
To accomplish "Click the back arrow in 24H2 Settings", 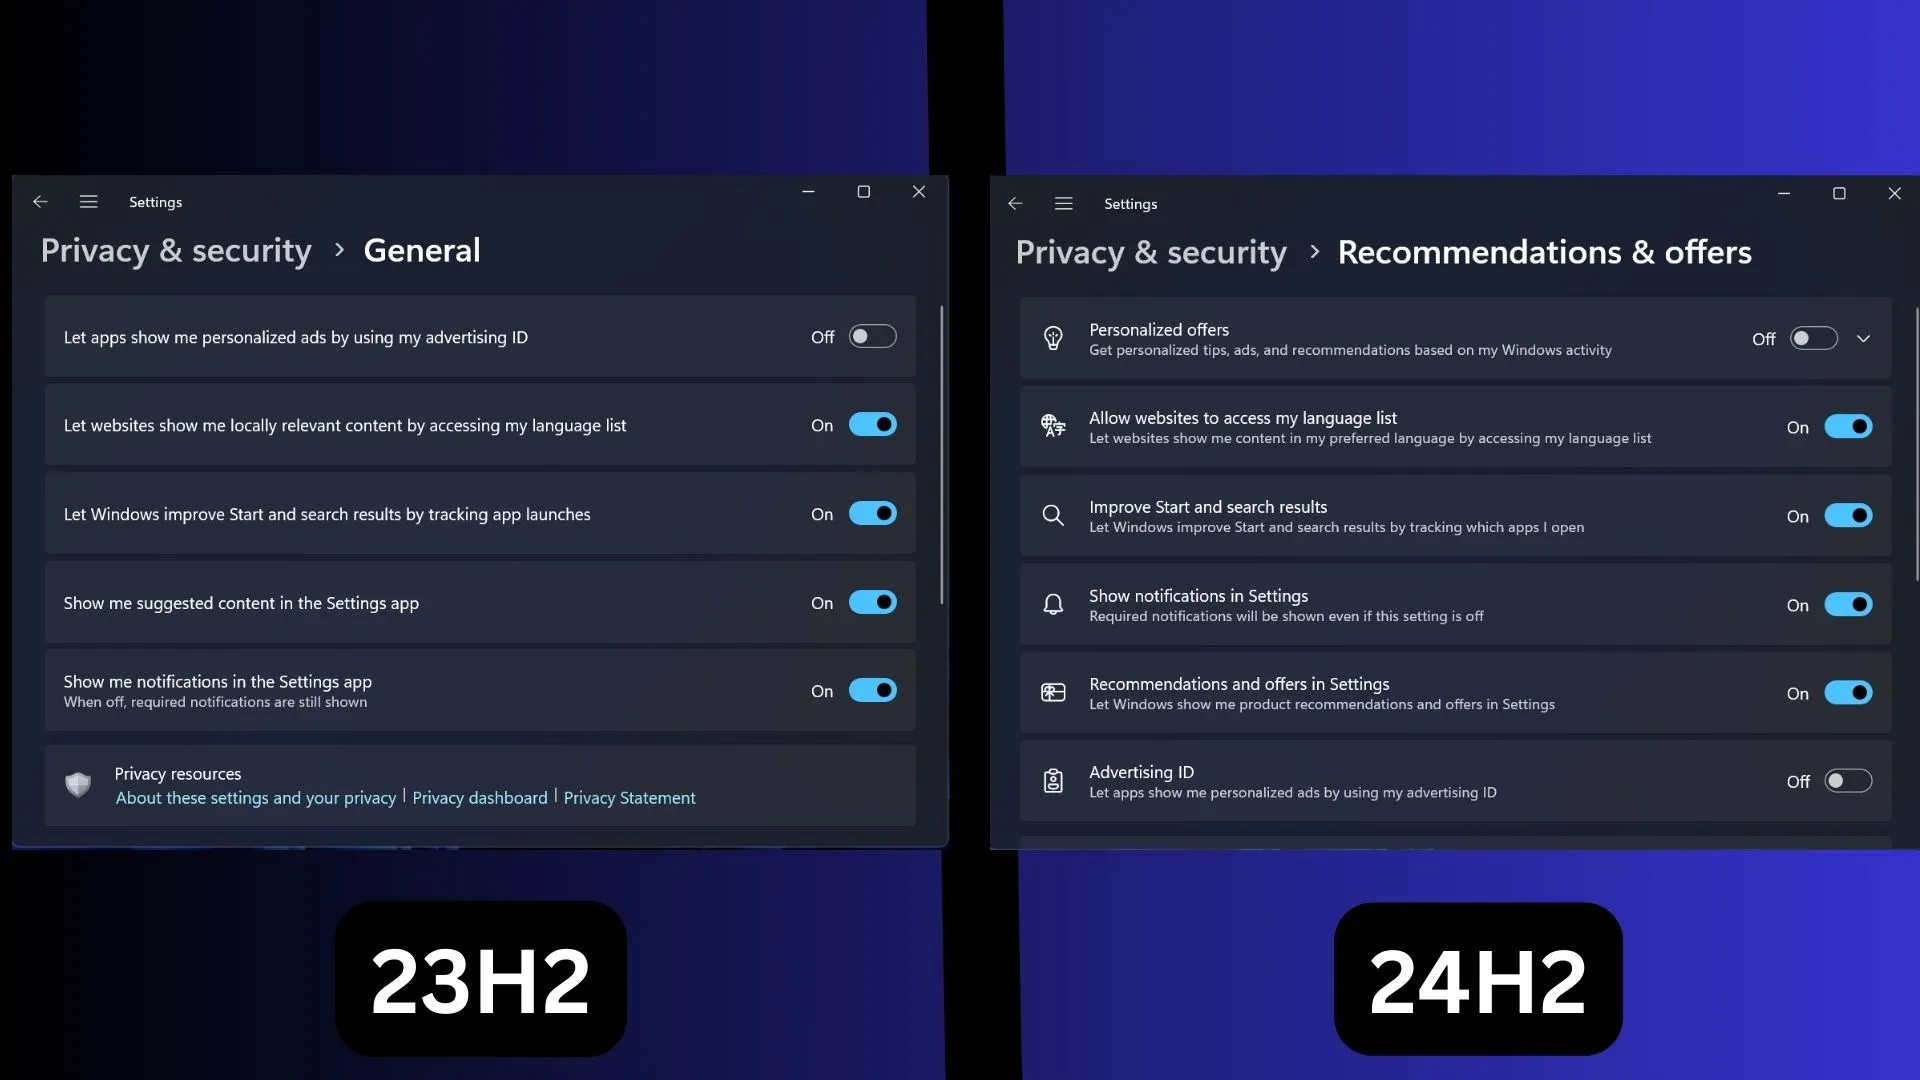I will pyautogui.click(x=1015, y=202).
